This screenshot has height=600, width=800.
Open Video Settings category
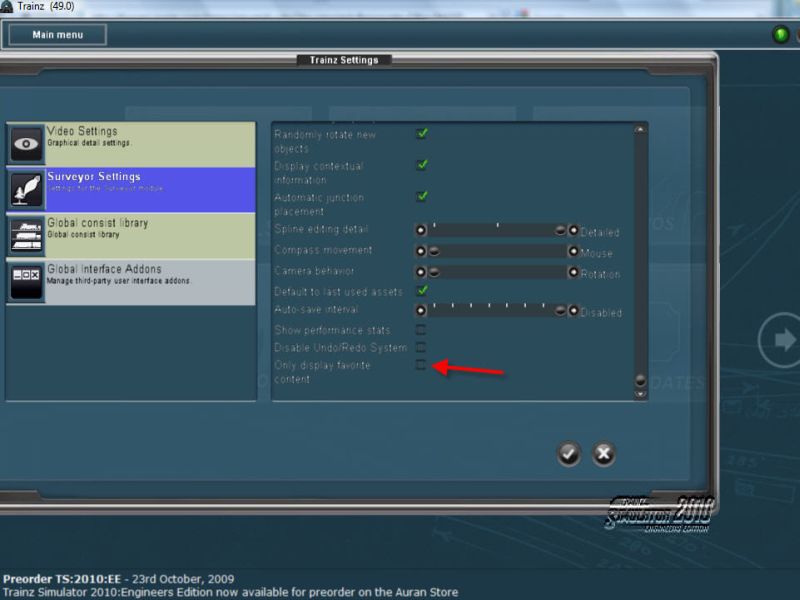tap(131, 144)
